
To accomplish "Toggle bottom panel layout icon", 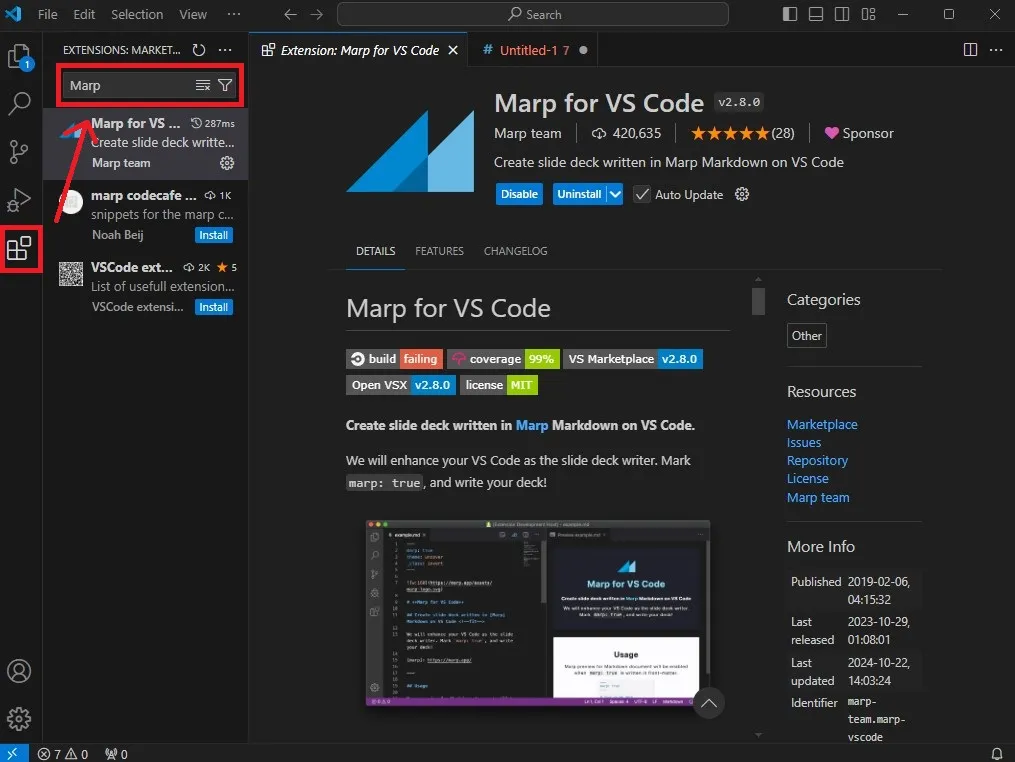I will 816,14.
